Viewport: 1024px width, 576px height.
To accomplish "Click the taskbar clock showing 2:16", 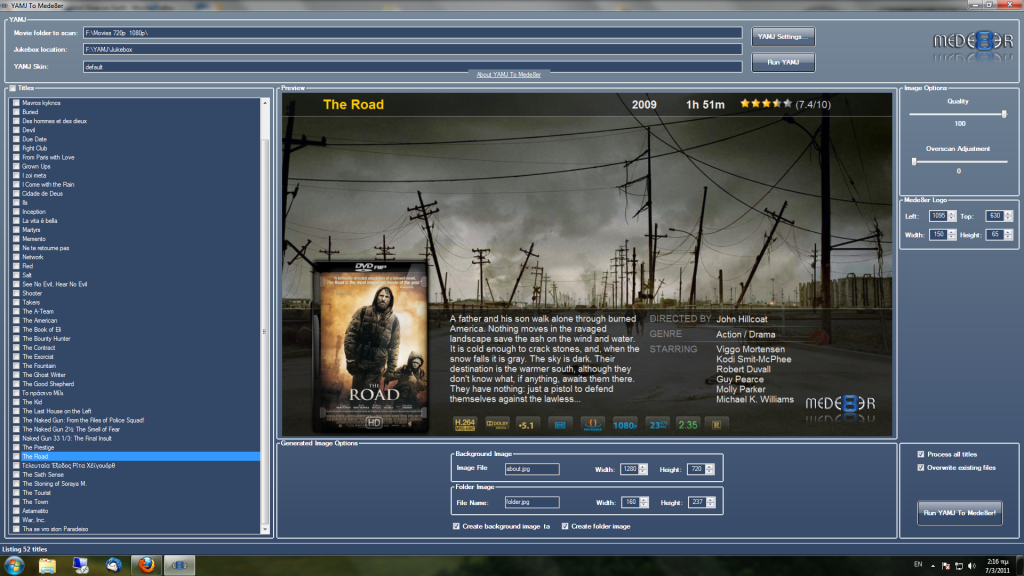I will coord(997,566).
